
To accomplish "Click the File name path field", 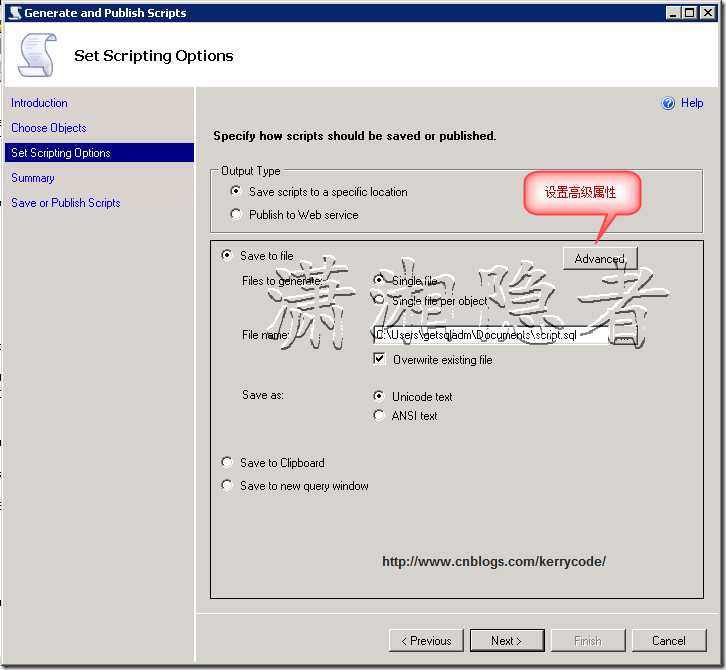I will point(491,335).
